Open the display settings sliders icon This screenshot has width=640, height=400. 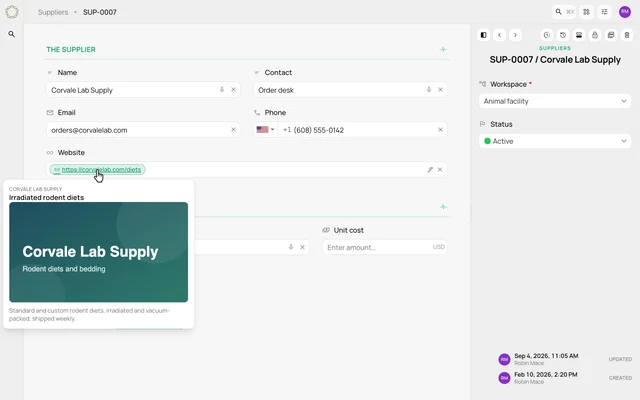click(604, 12)
